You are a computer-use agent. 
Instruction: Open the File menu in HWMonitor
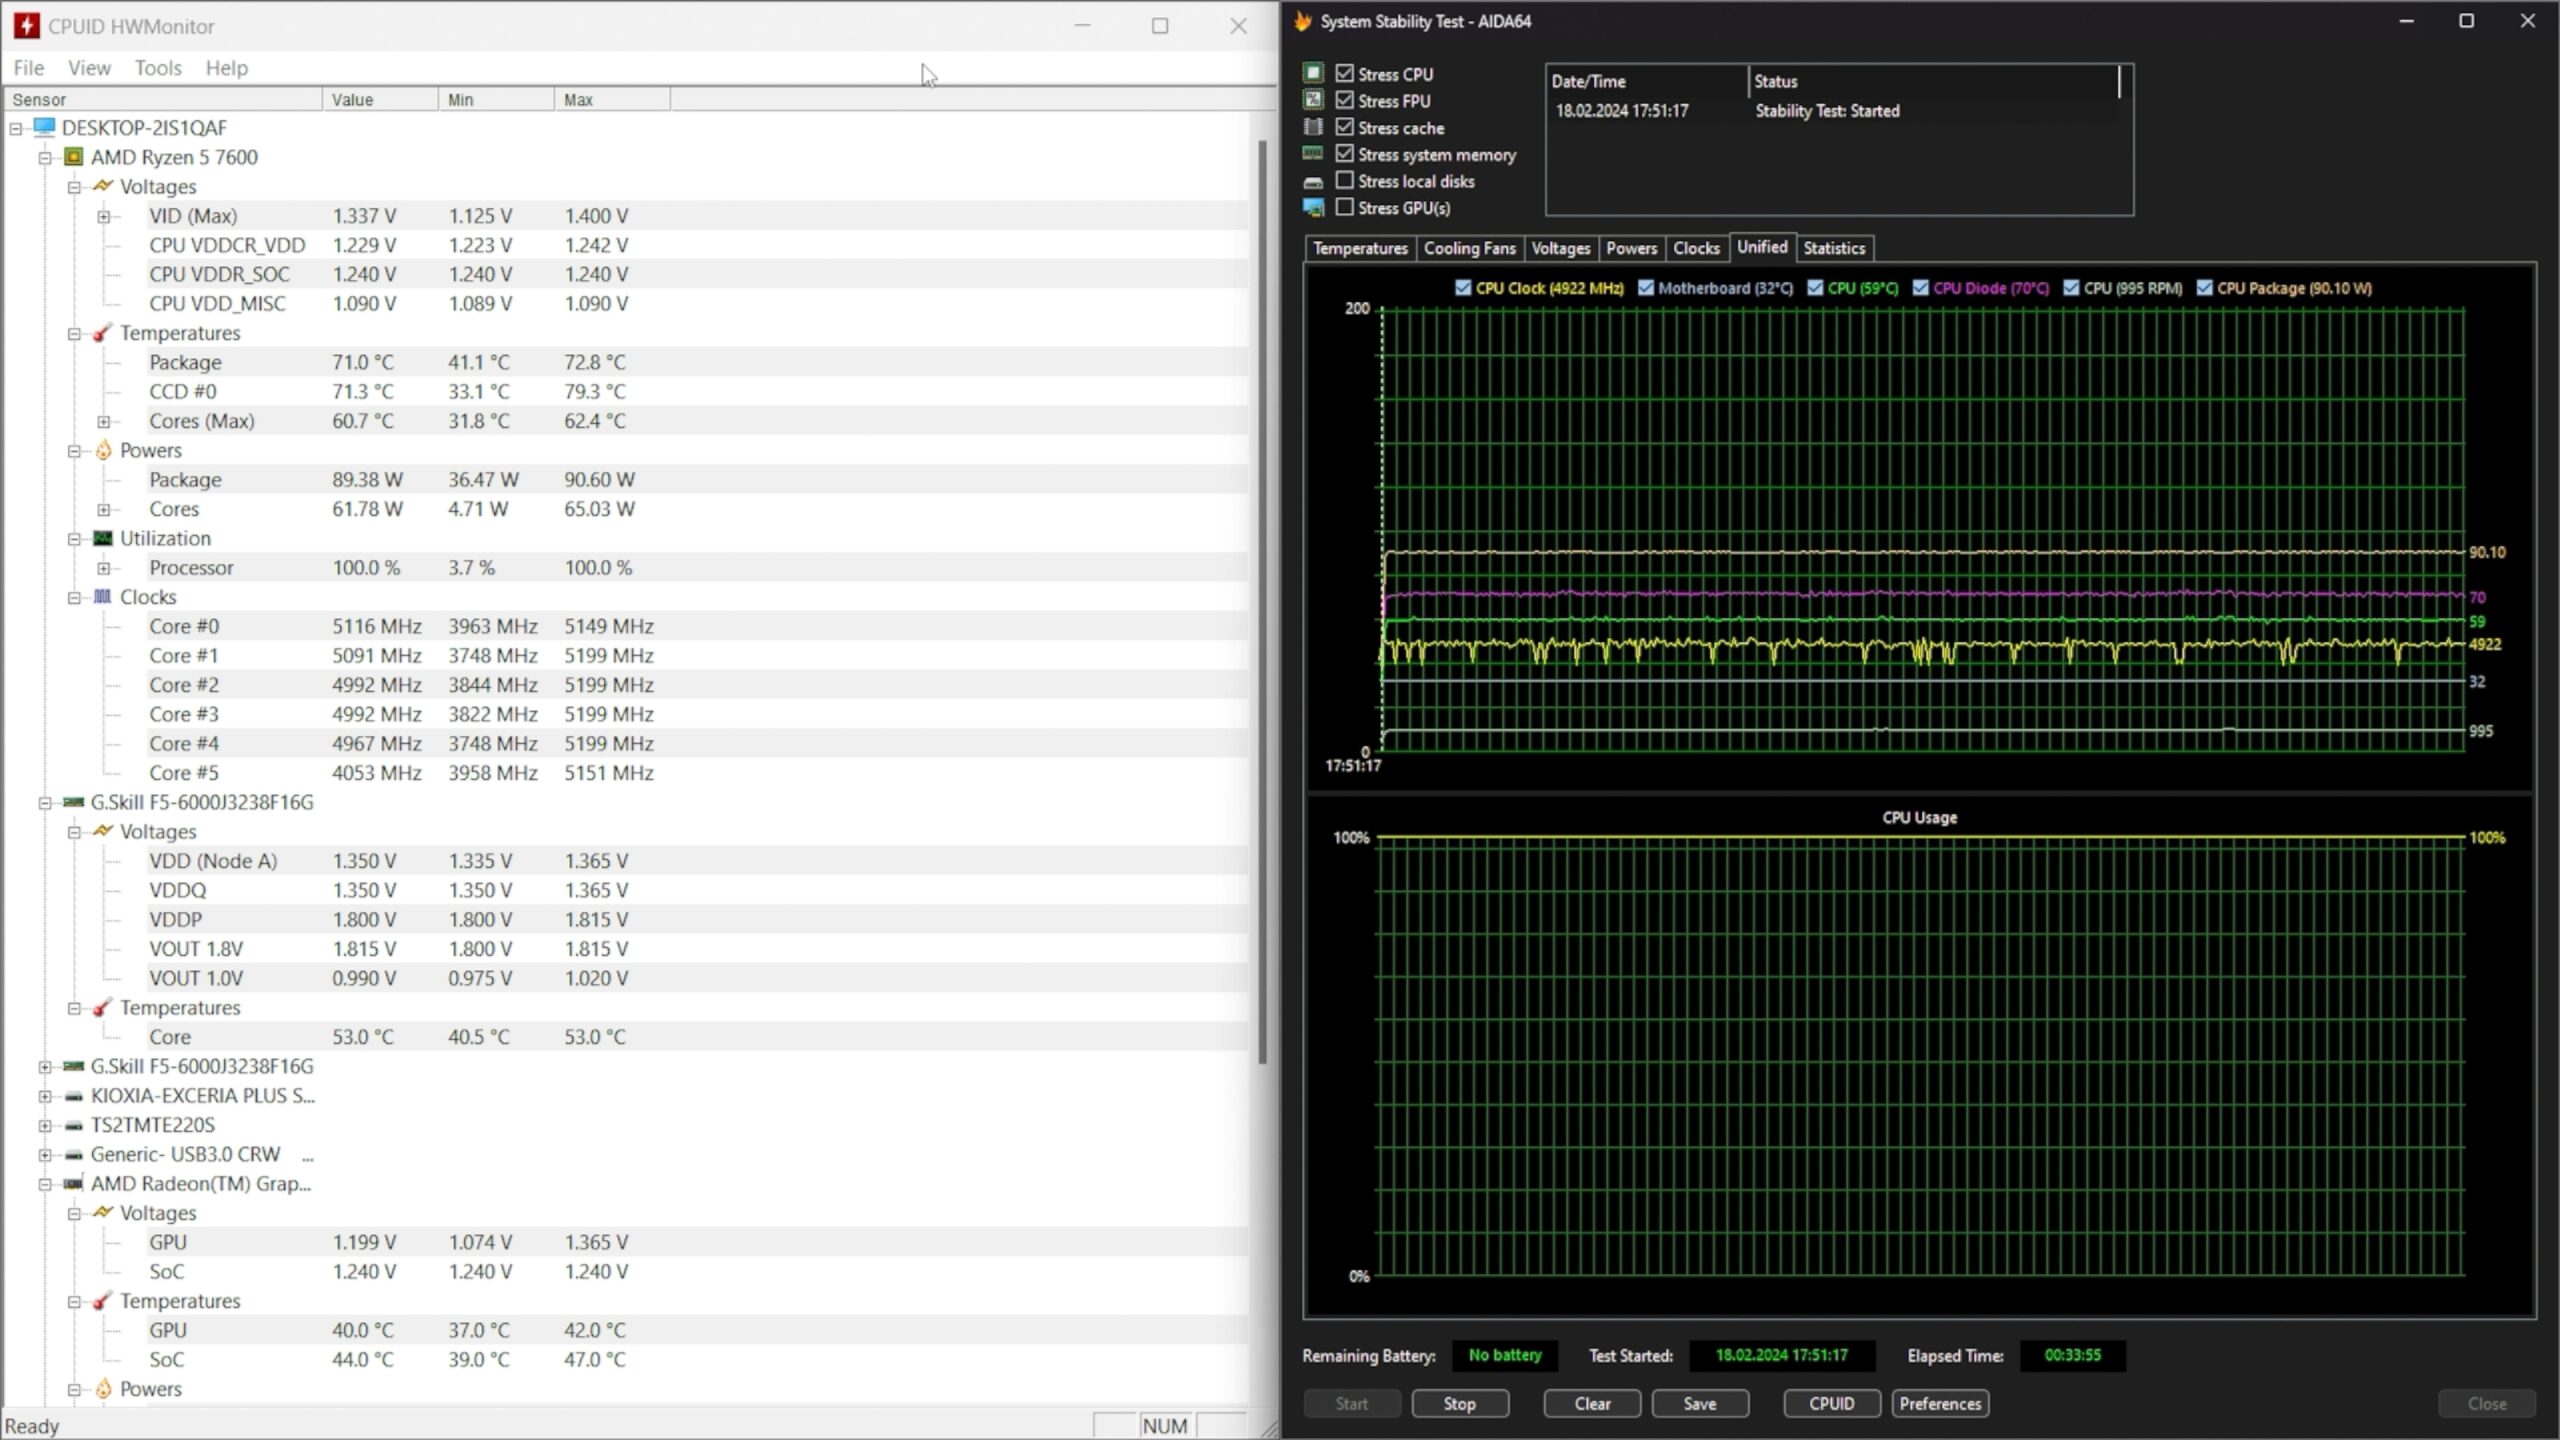coord(28,68)
